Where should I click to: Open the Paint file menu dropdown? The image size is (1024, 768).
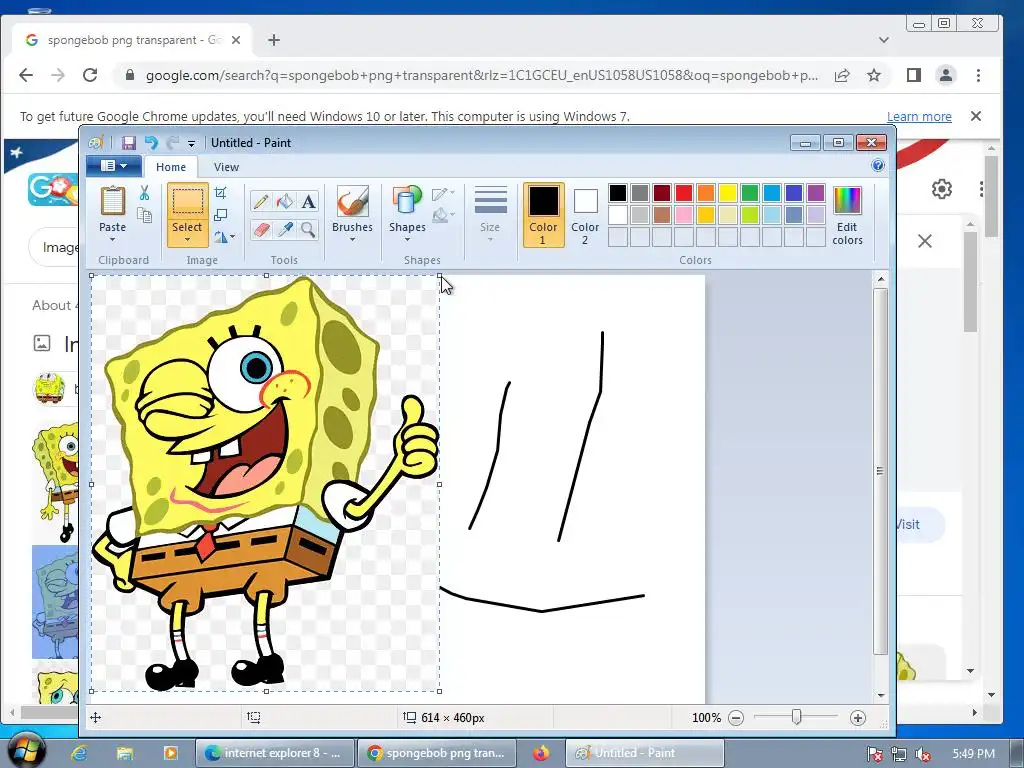tap(114, 166)
